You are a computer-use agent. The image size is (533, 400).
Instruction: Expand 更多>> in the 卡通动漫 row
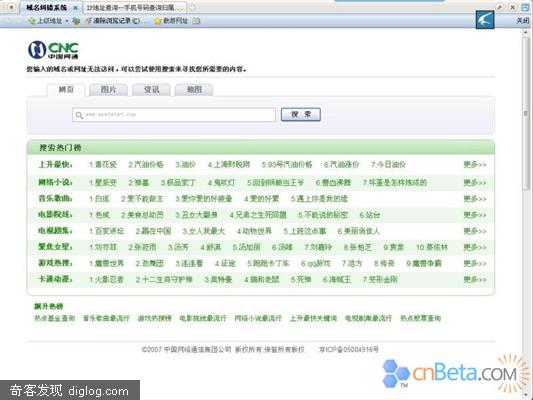tap(475, 279)
